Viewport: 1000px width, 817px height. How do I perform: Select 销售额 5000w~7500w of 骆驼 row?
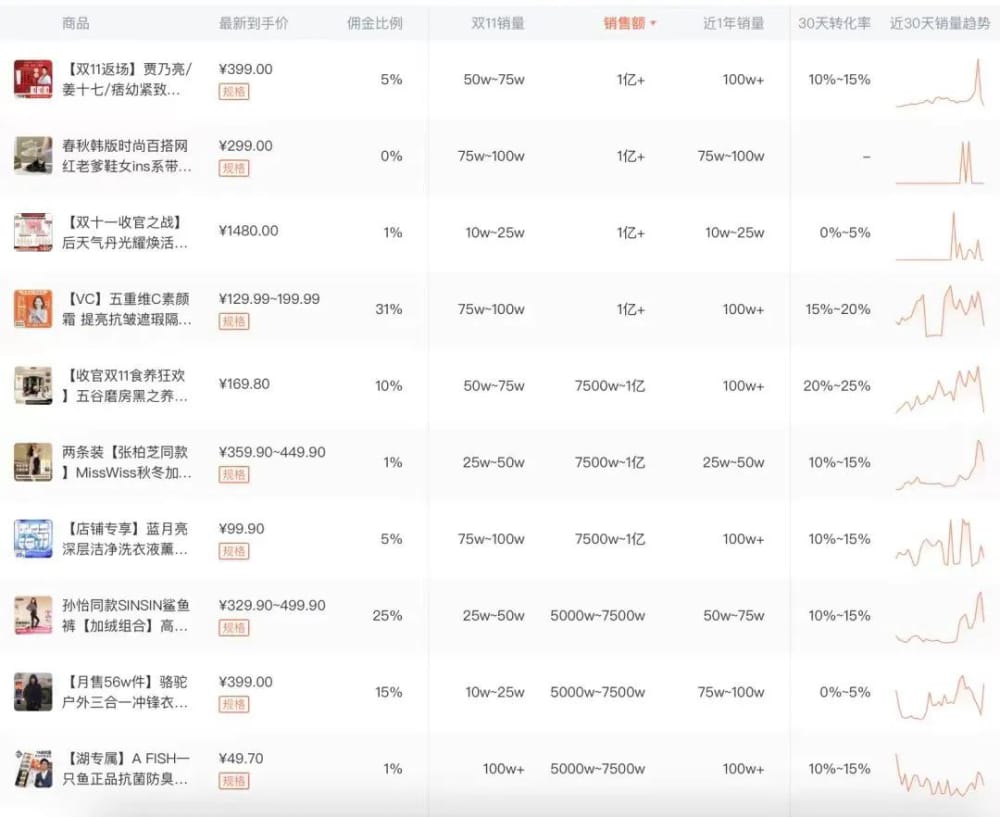598,692
